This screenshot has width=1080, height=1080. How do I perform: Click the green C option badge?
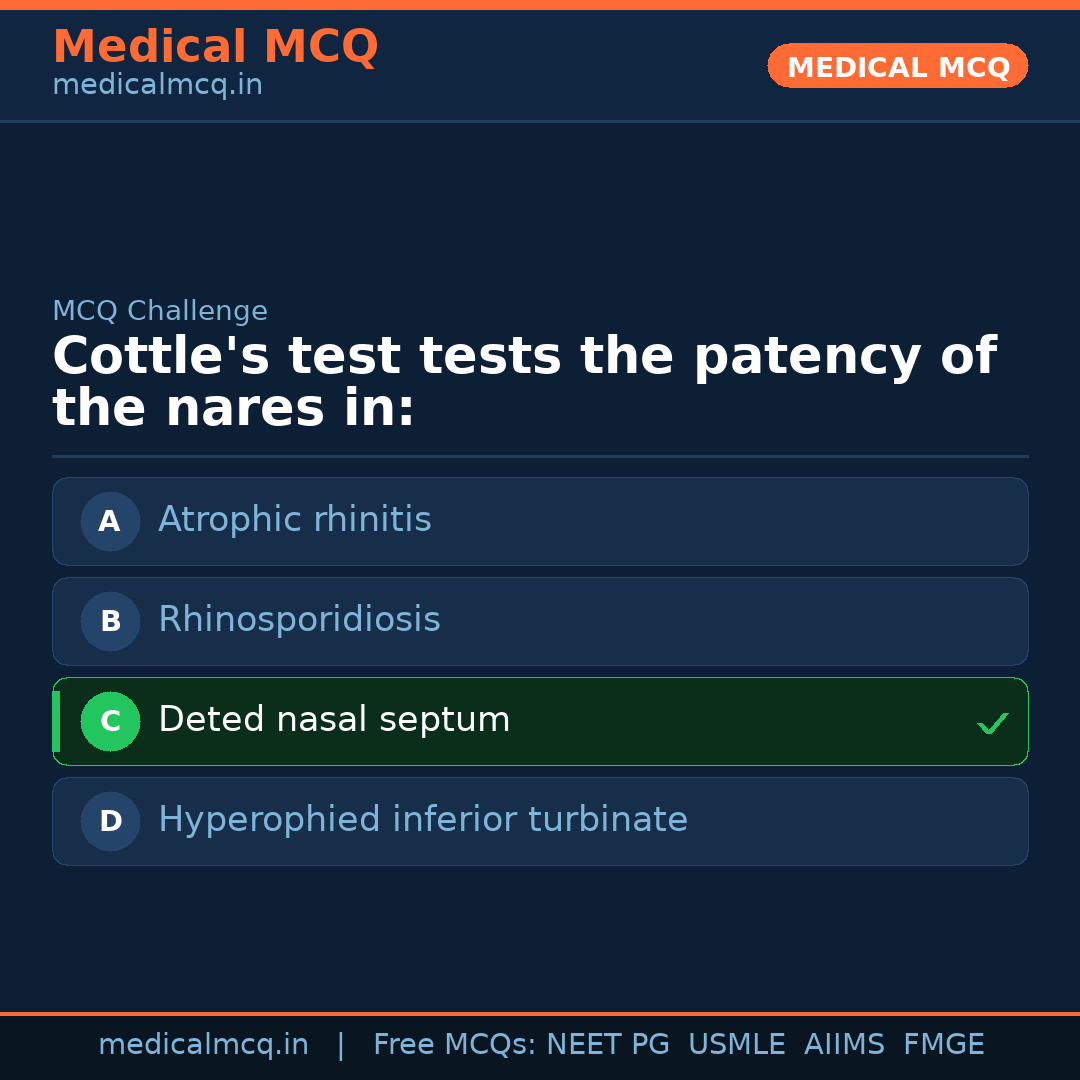tap(110, 721)
